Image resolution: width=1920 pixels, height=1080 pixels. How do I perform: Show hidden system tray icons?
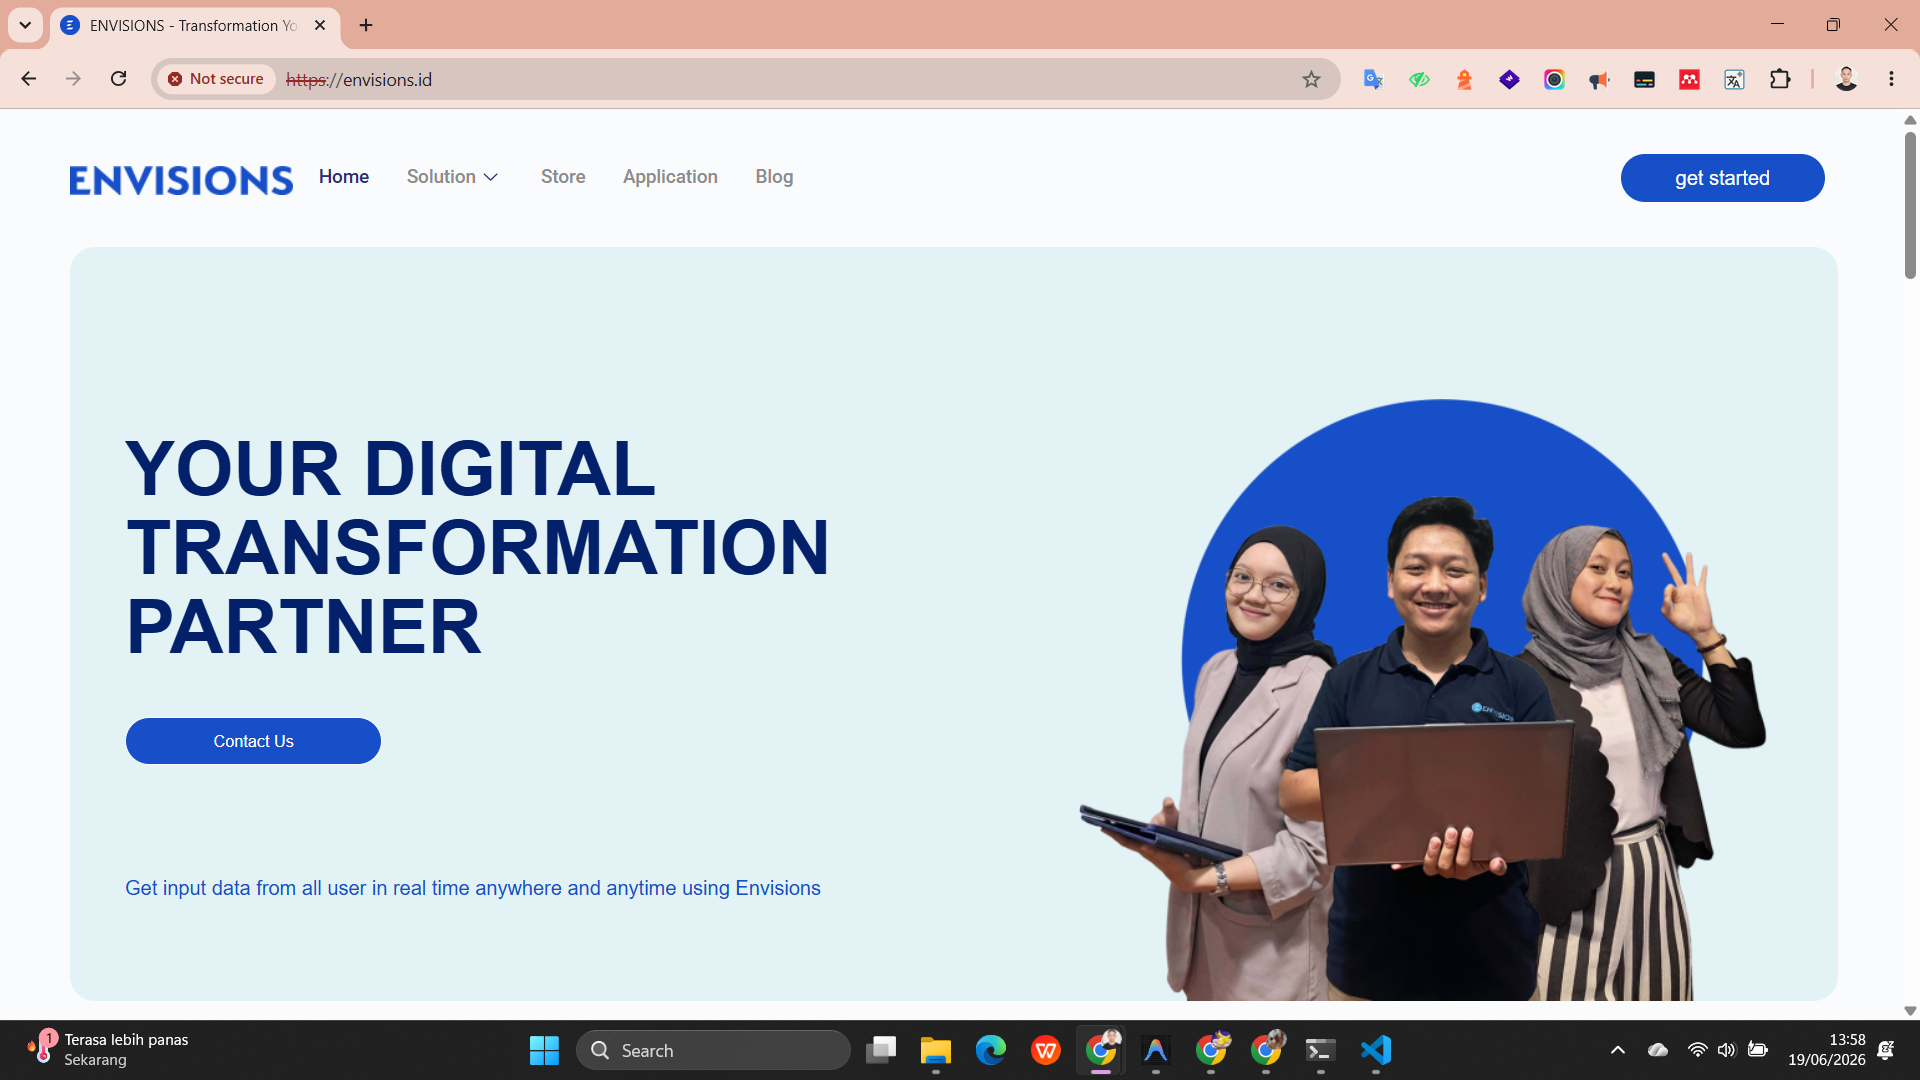[x=1617, y=1050]
